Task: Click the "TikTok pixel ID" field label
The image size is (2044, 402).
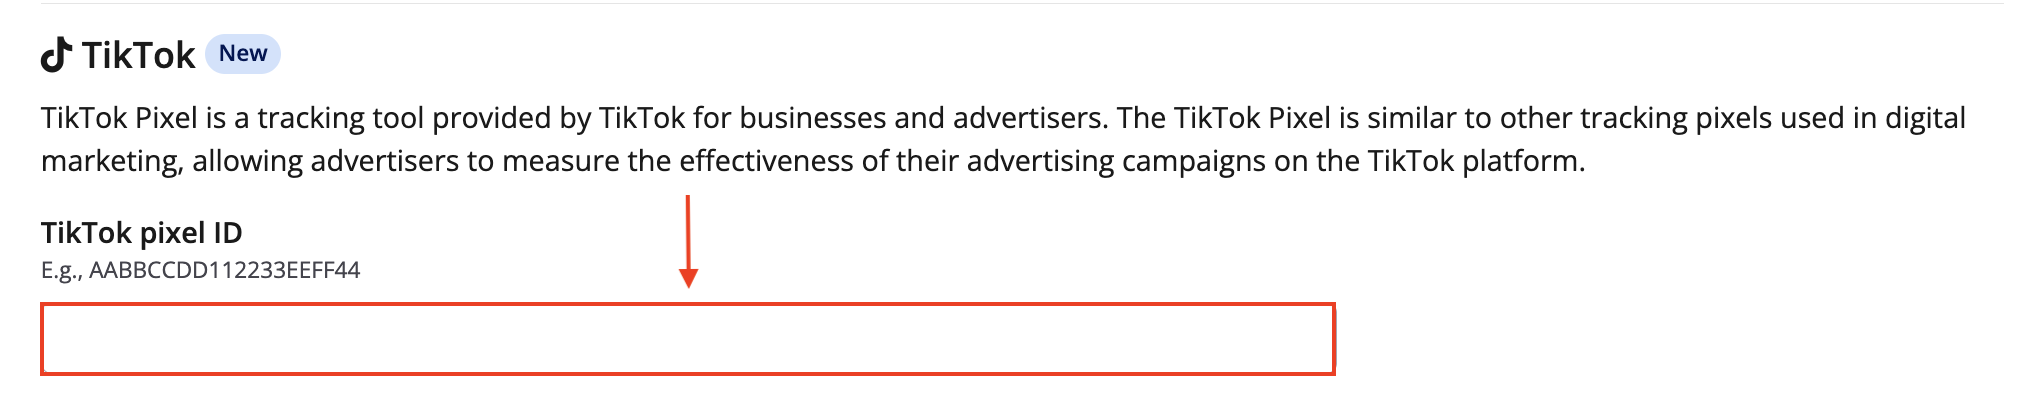Action: click(x=141, y=233)
